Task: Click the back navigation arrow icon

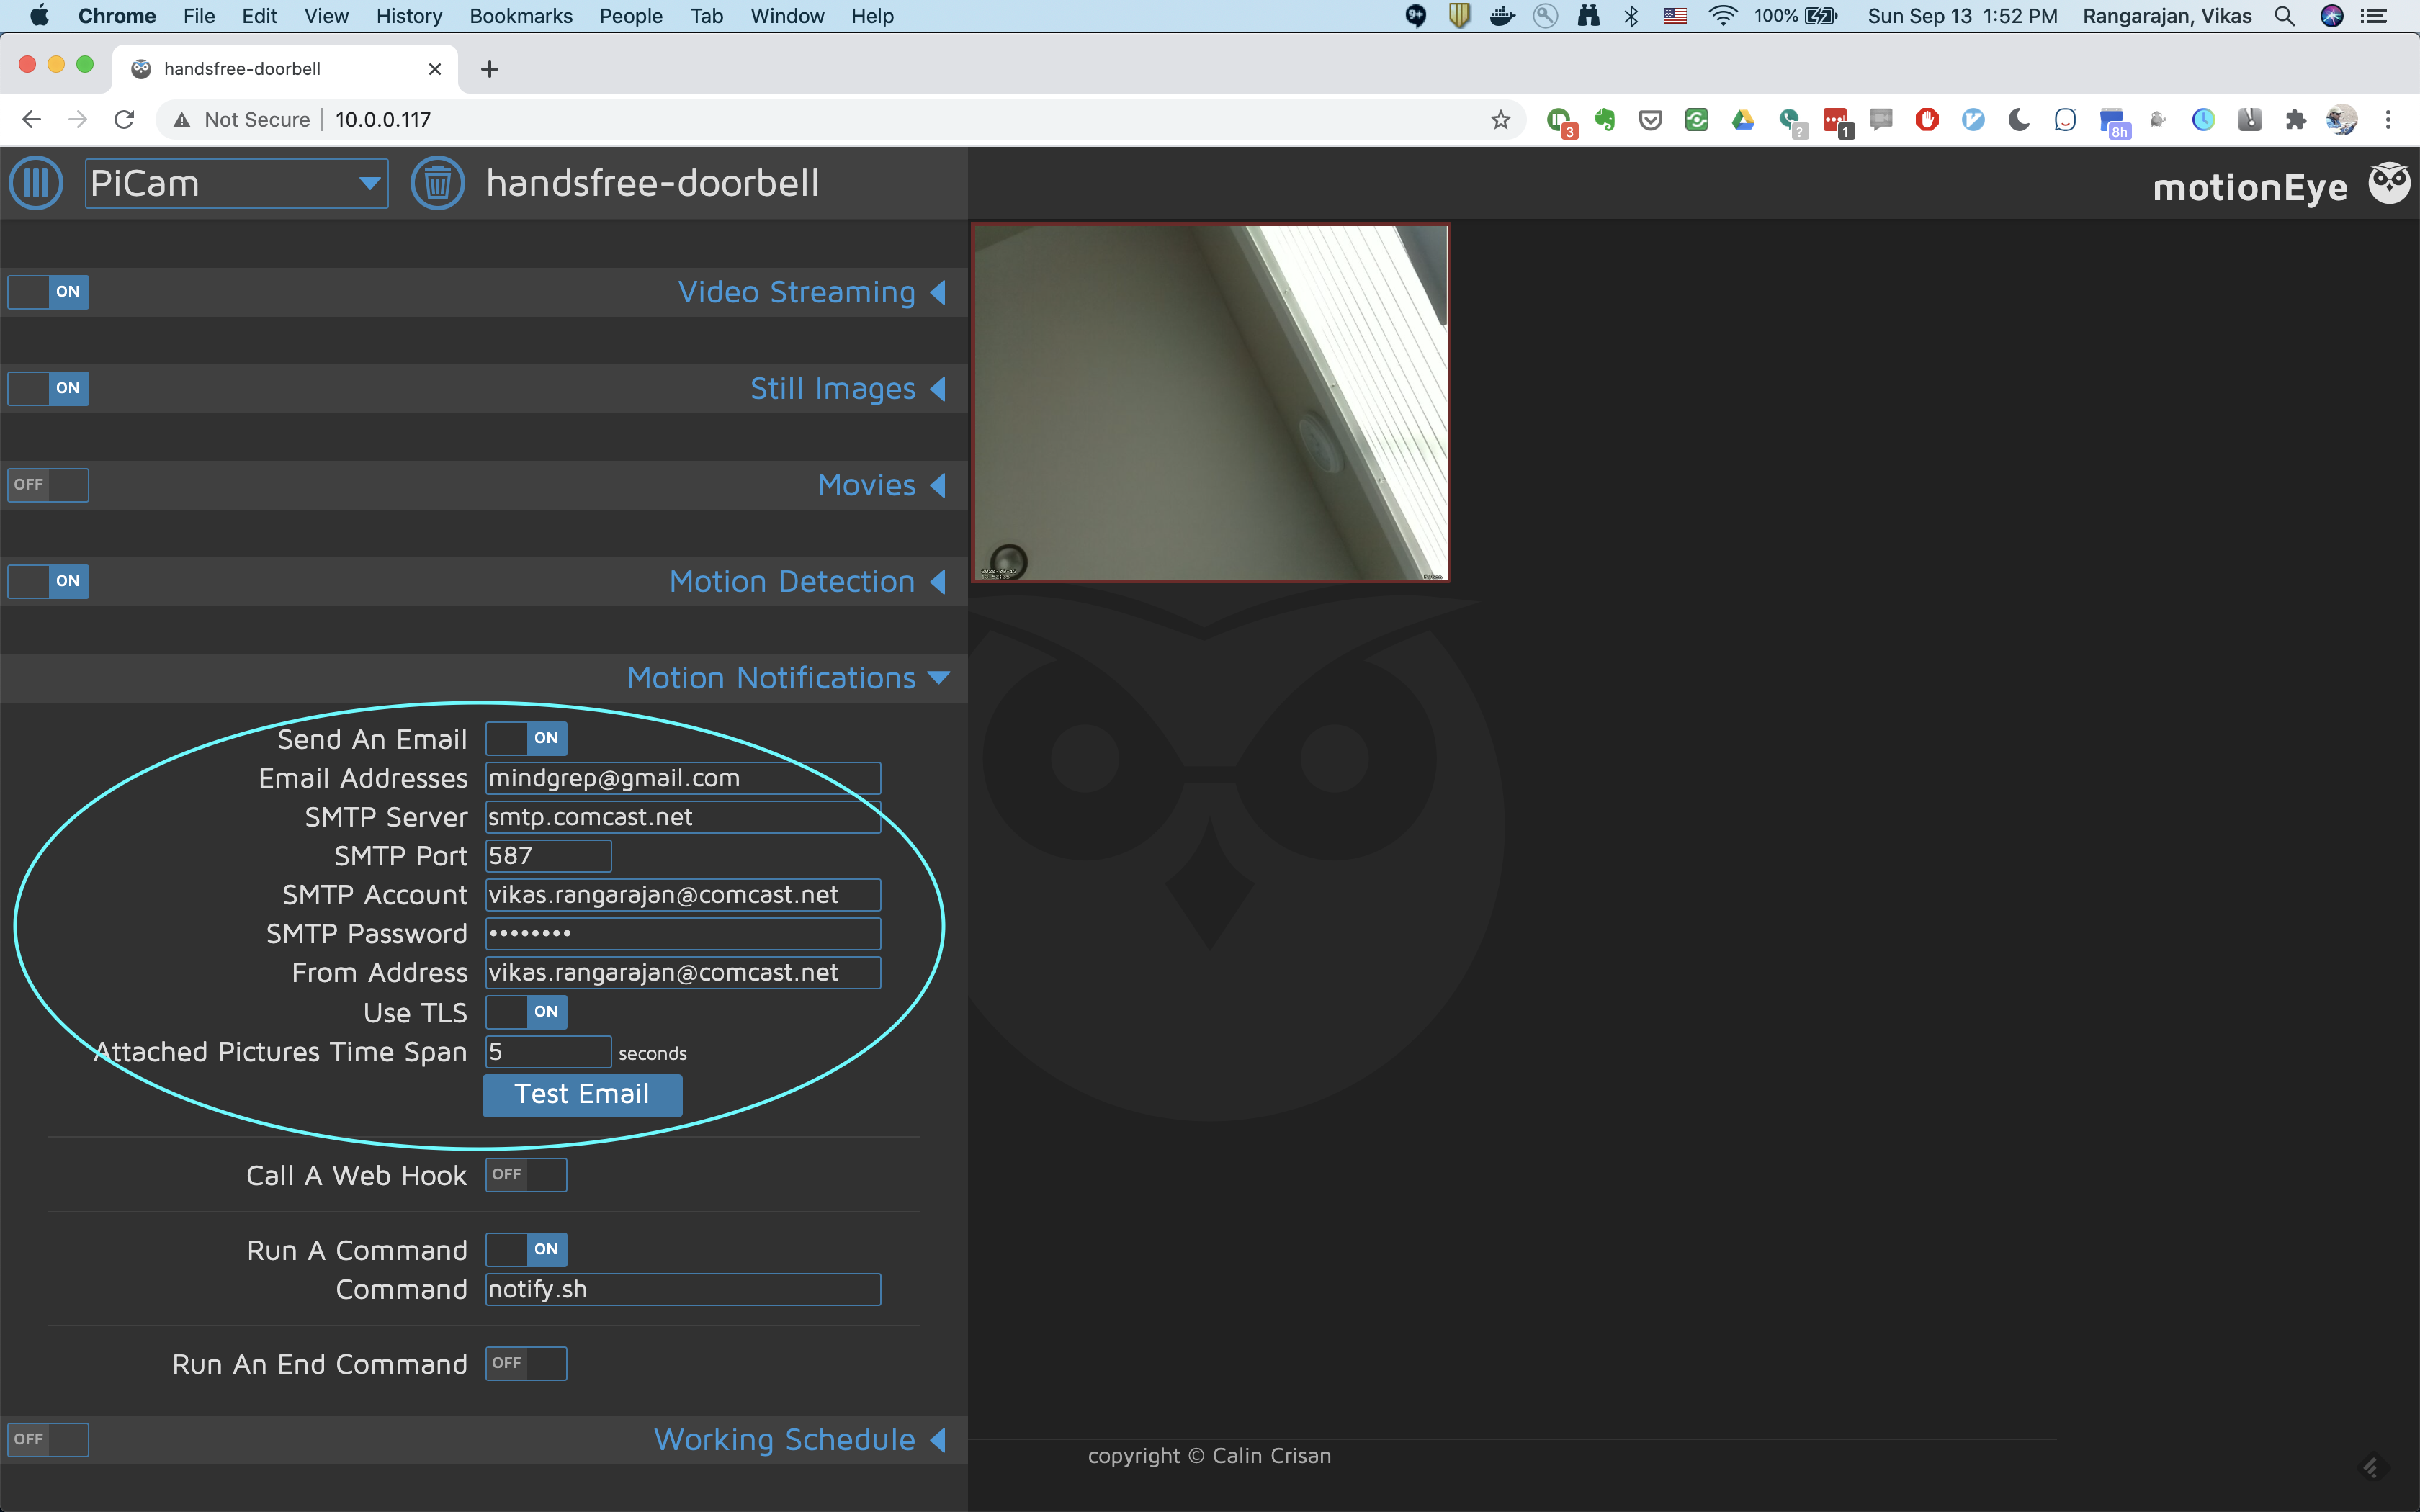Action: tap(32, 119)
